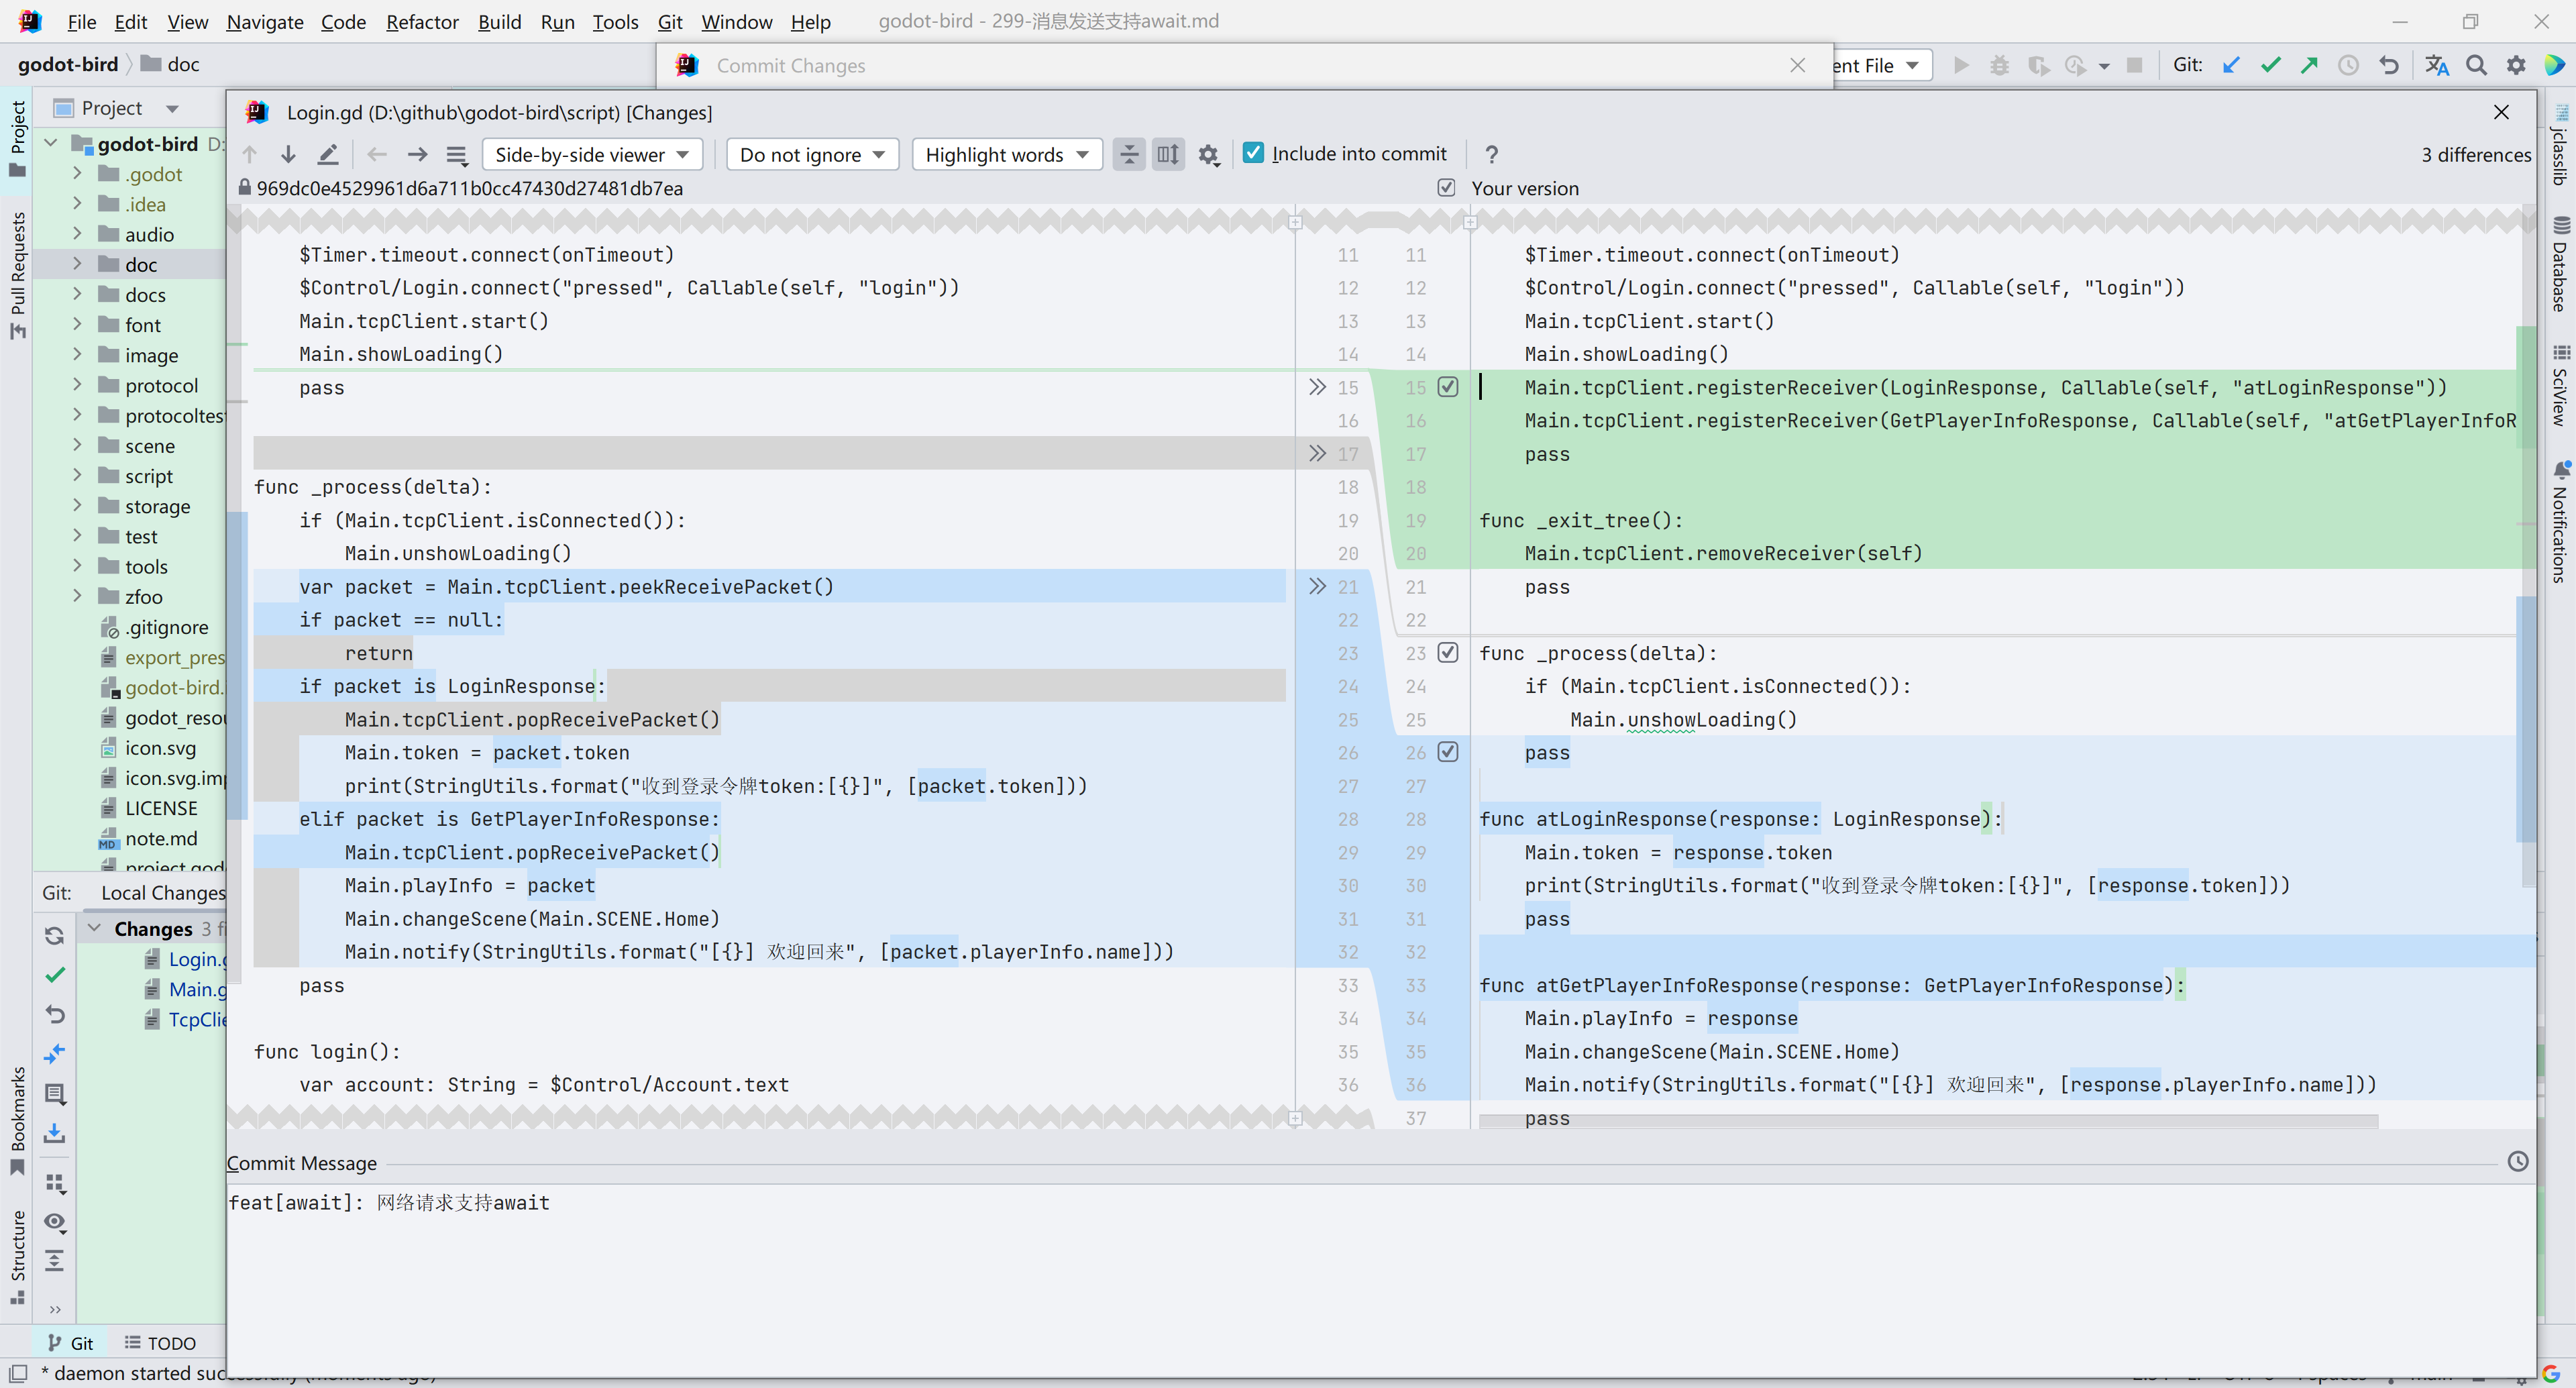Open the Git tool window tab
The width and height of the screenshot is (2576, 1388).
pos(71,1343)
